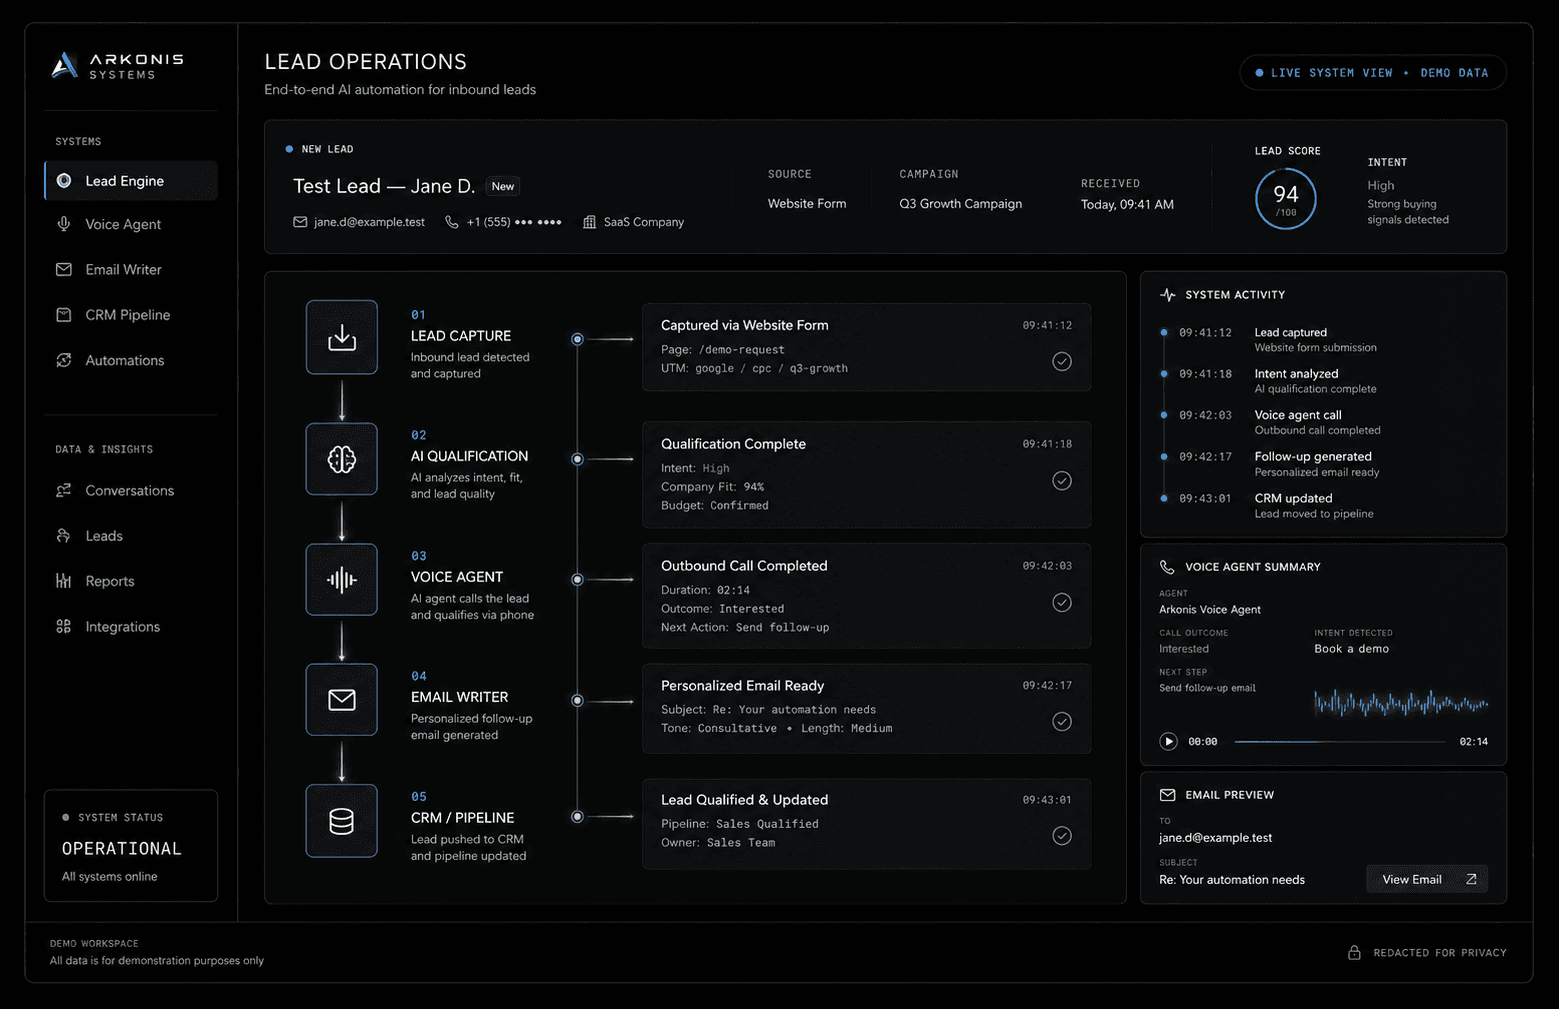Click the Voice Agent waveform icon tile
Image resolution: width=1559 pixels, height=1009 pixels.
pyautogui.click(x=342, y=580)
